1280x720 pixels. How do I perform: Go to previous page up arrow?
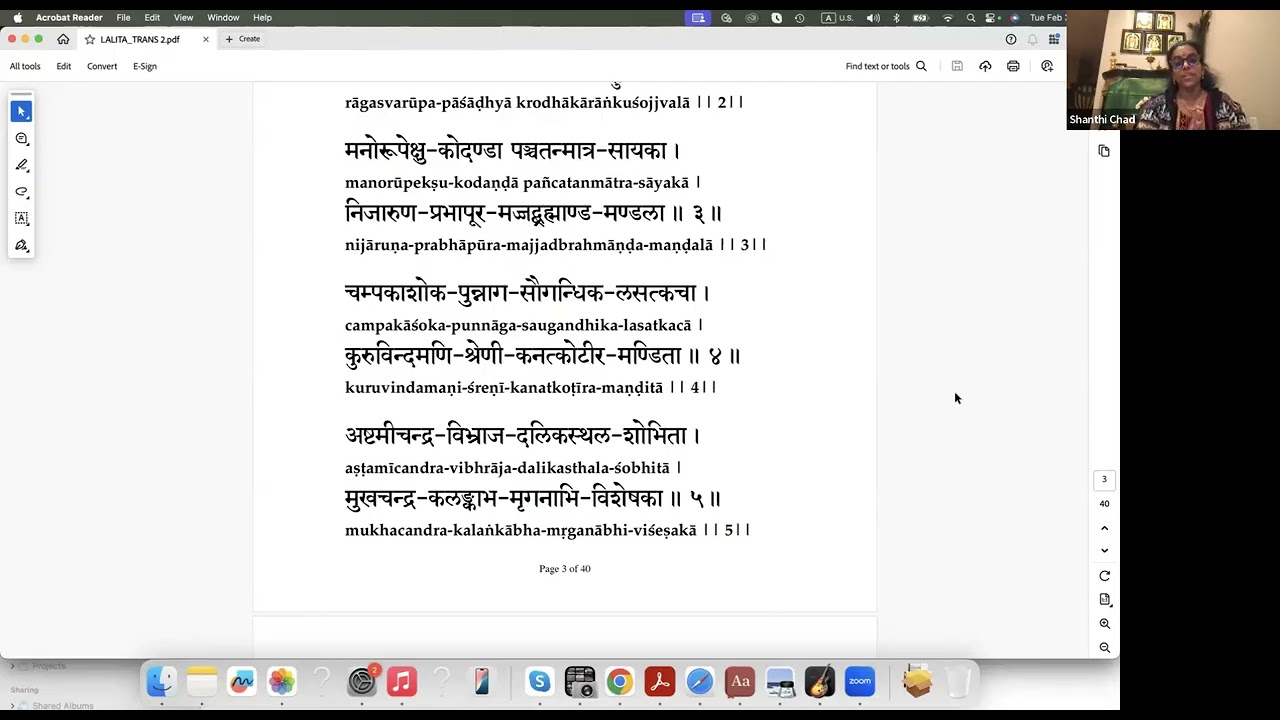click(x=1104, y=528)
